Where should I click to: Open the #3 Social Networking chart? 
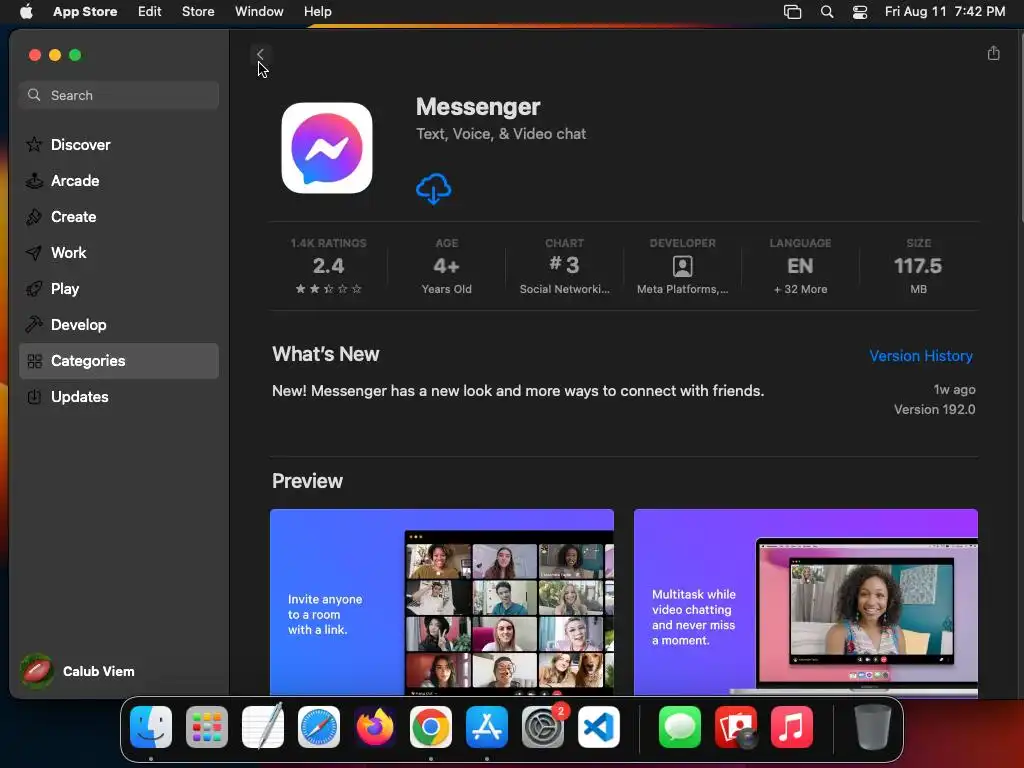click(x=564, y=266)
